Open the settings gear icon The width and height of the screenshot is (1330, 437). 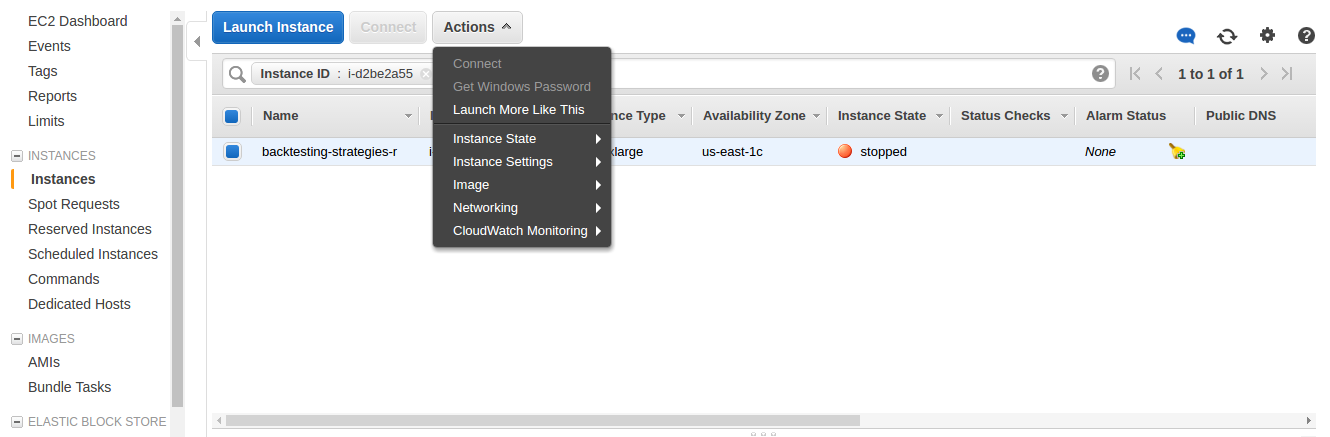1267,35
